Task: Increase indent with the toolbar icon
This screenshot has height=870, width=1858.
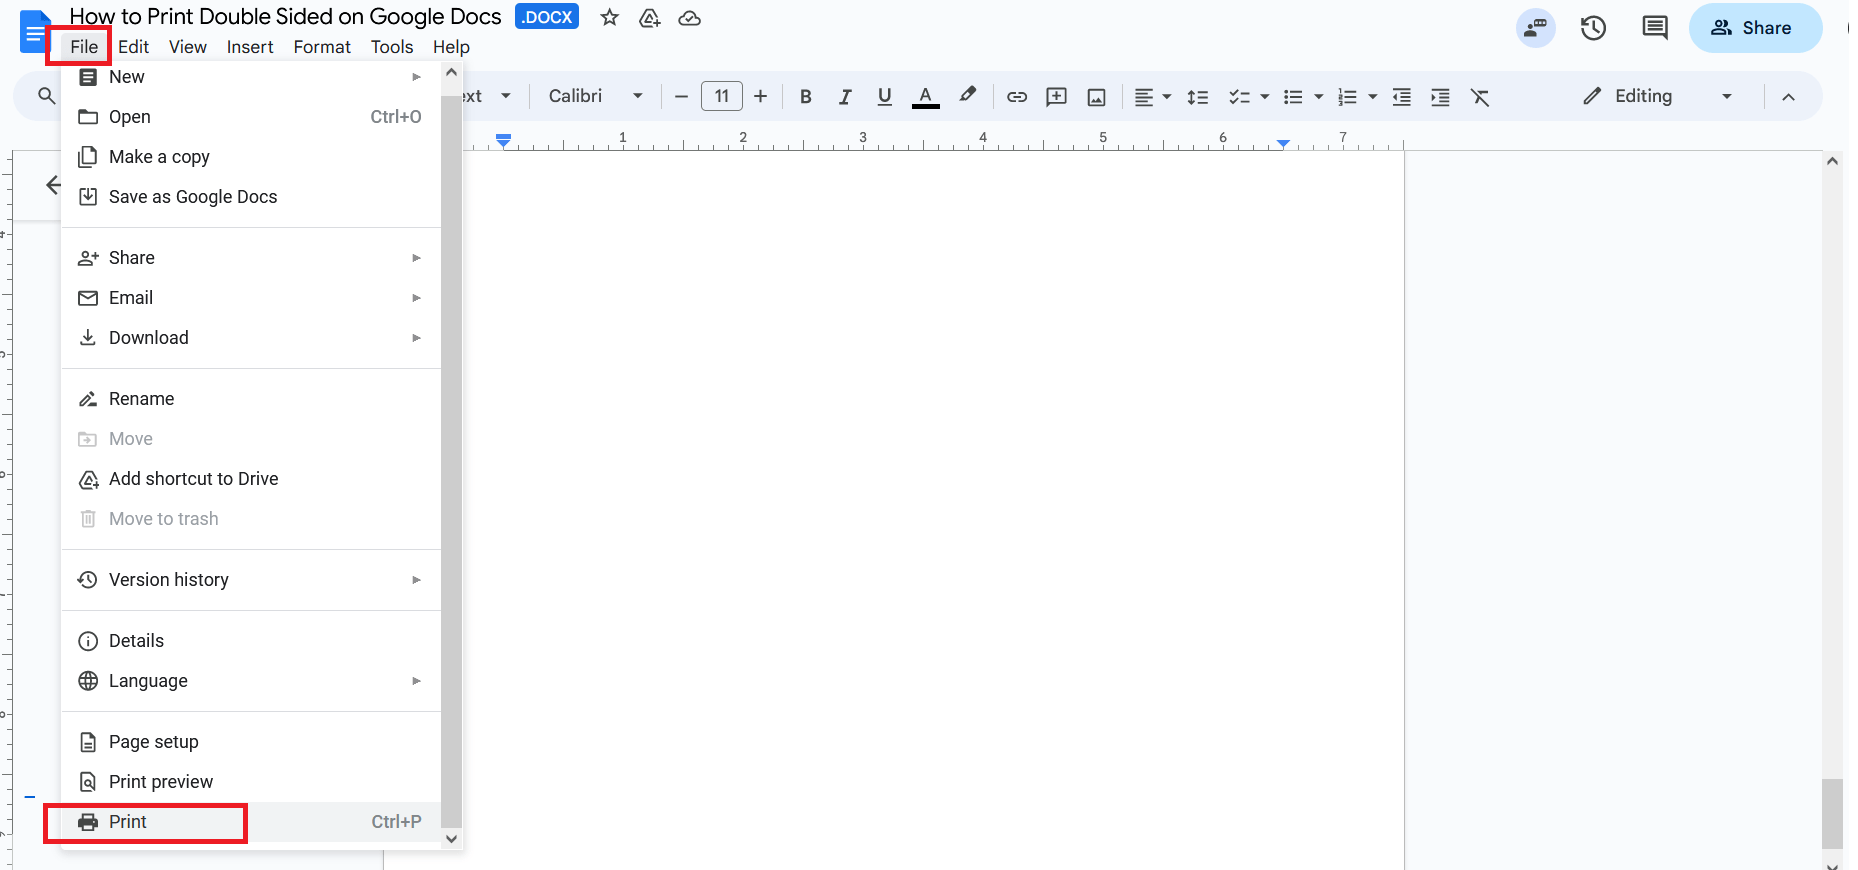Action: click(x=1440, y=96)
